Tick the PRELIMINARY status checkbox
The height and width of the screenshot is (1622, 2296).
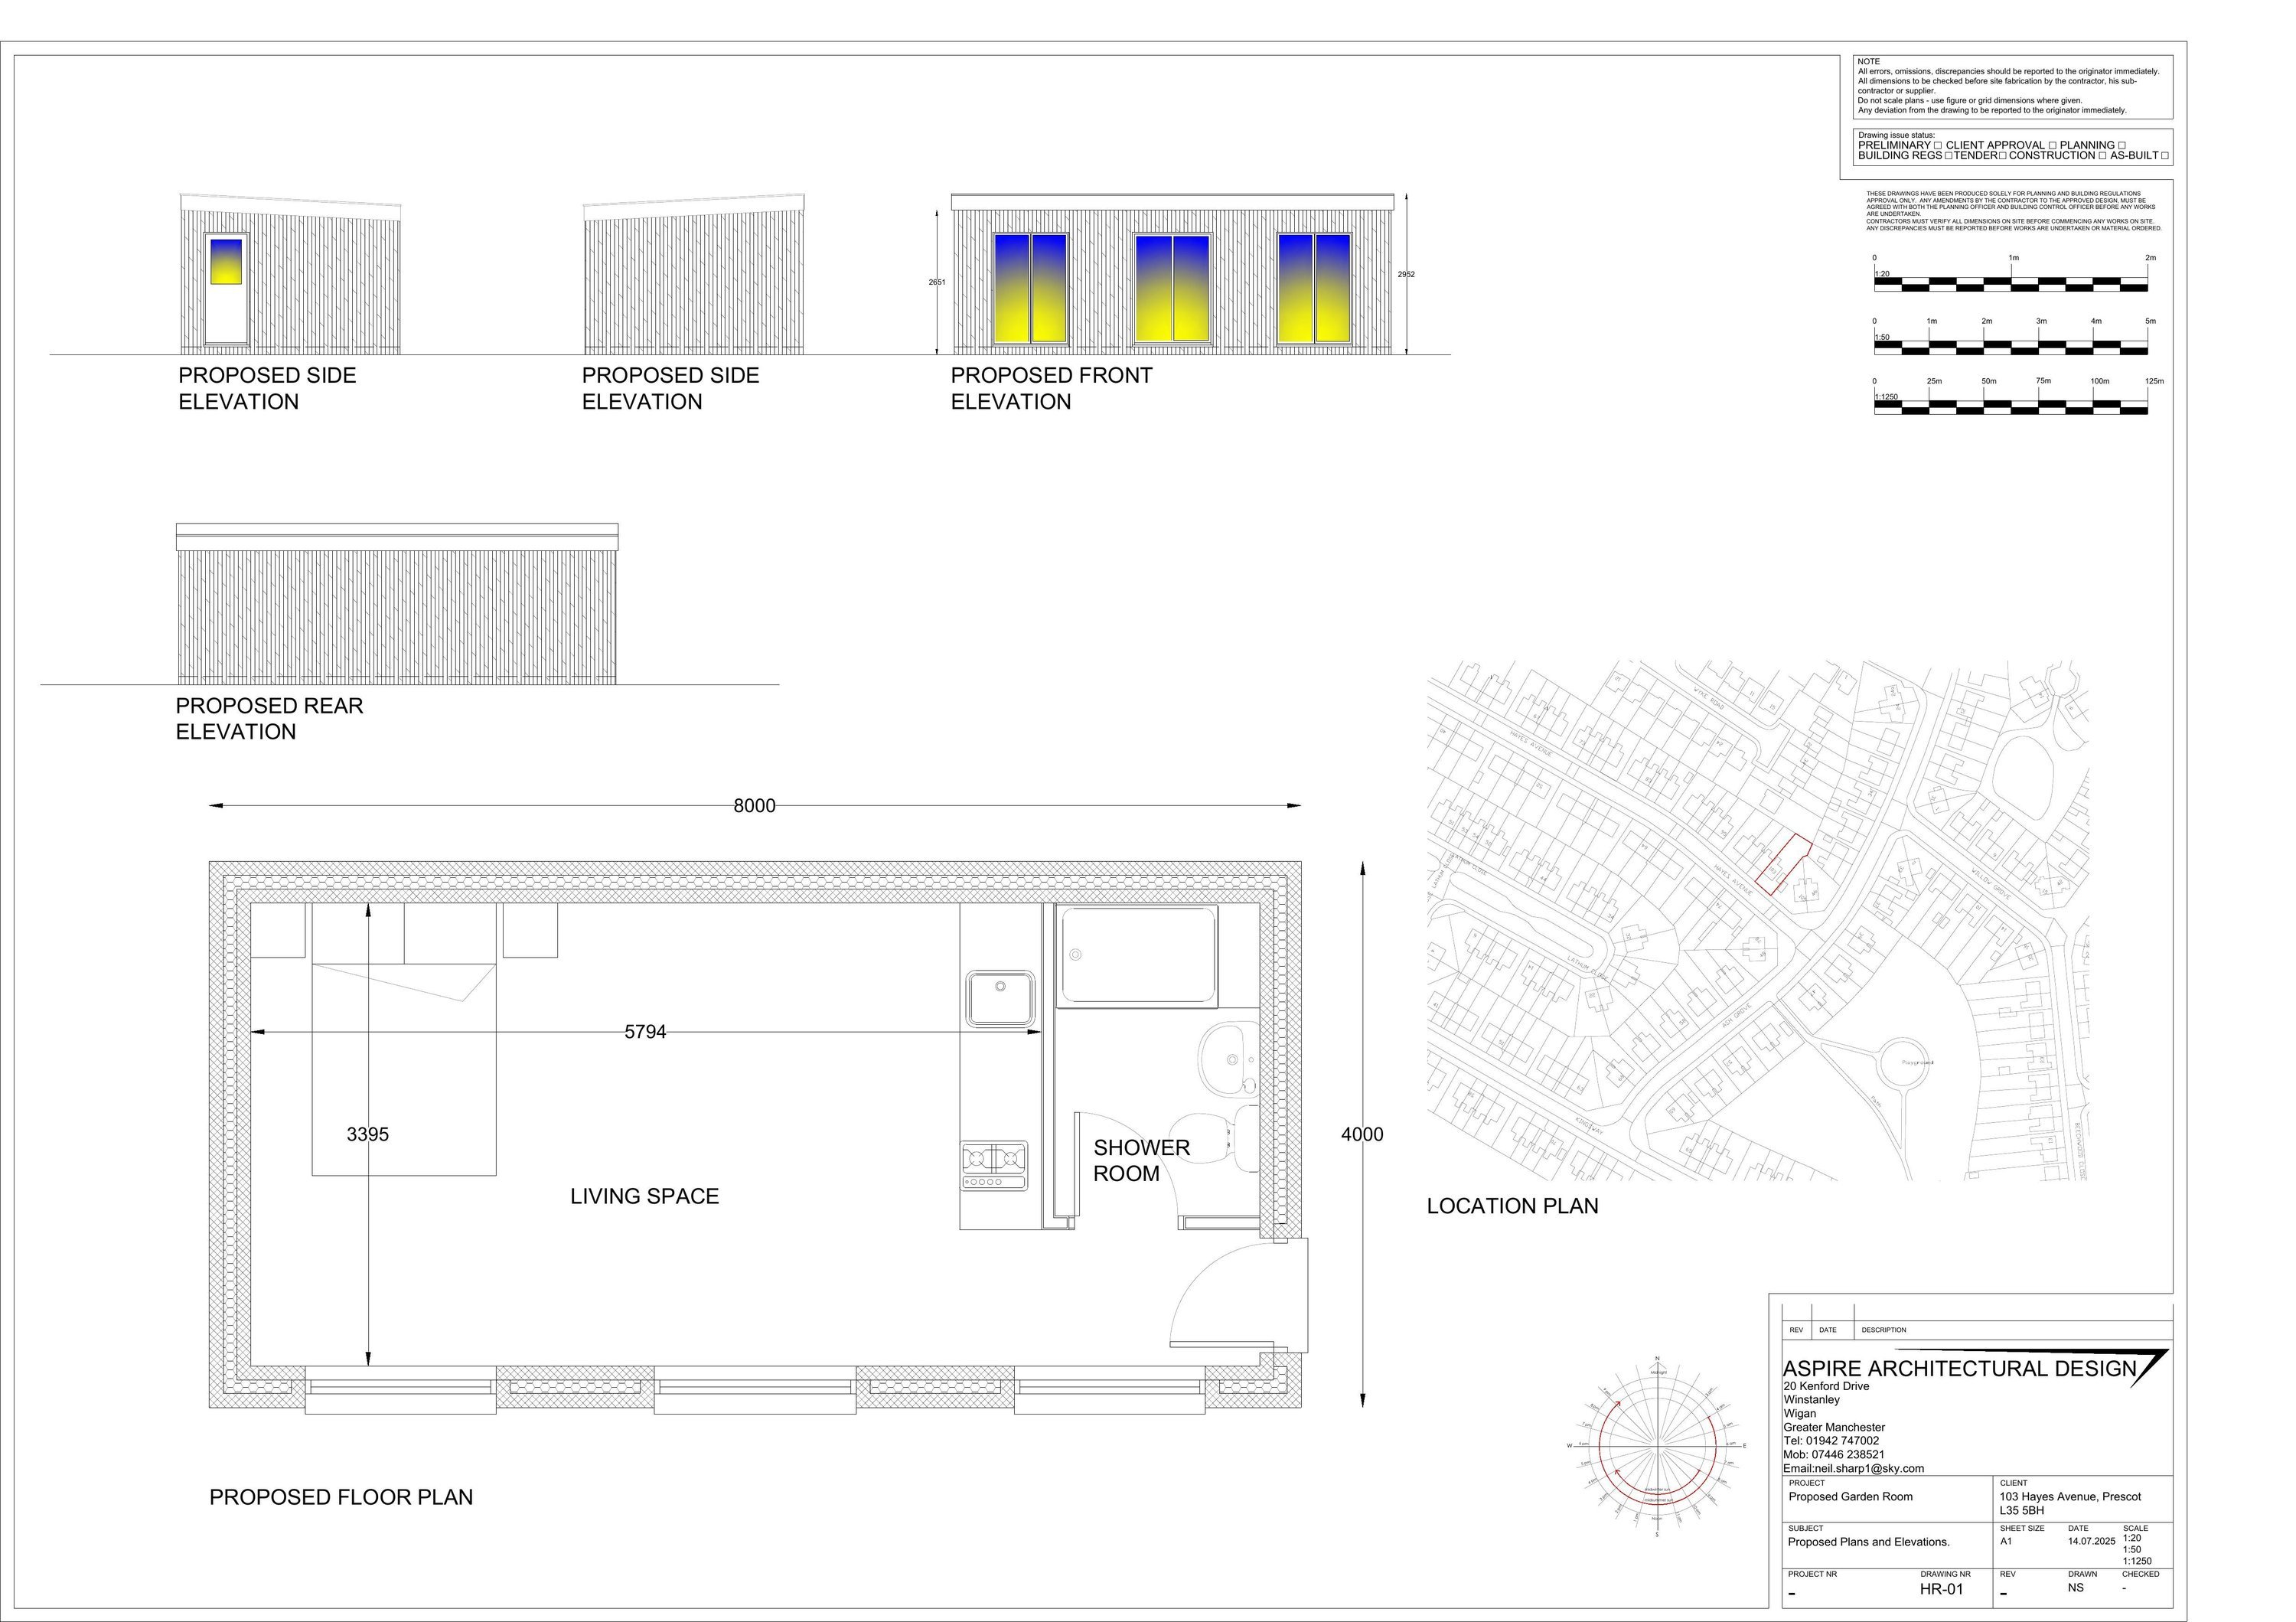(1938, 146)
